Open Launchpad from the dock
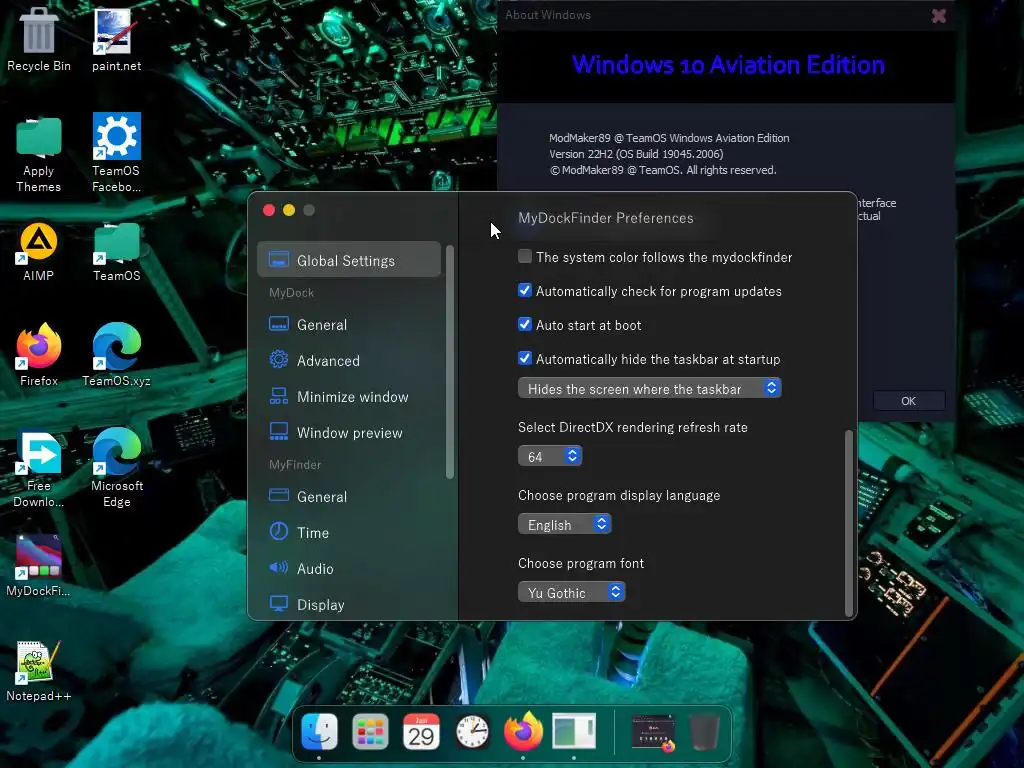 tap(370, 731)
